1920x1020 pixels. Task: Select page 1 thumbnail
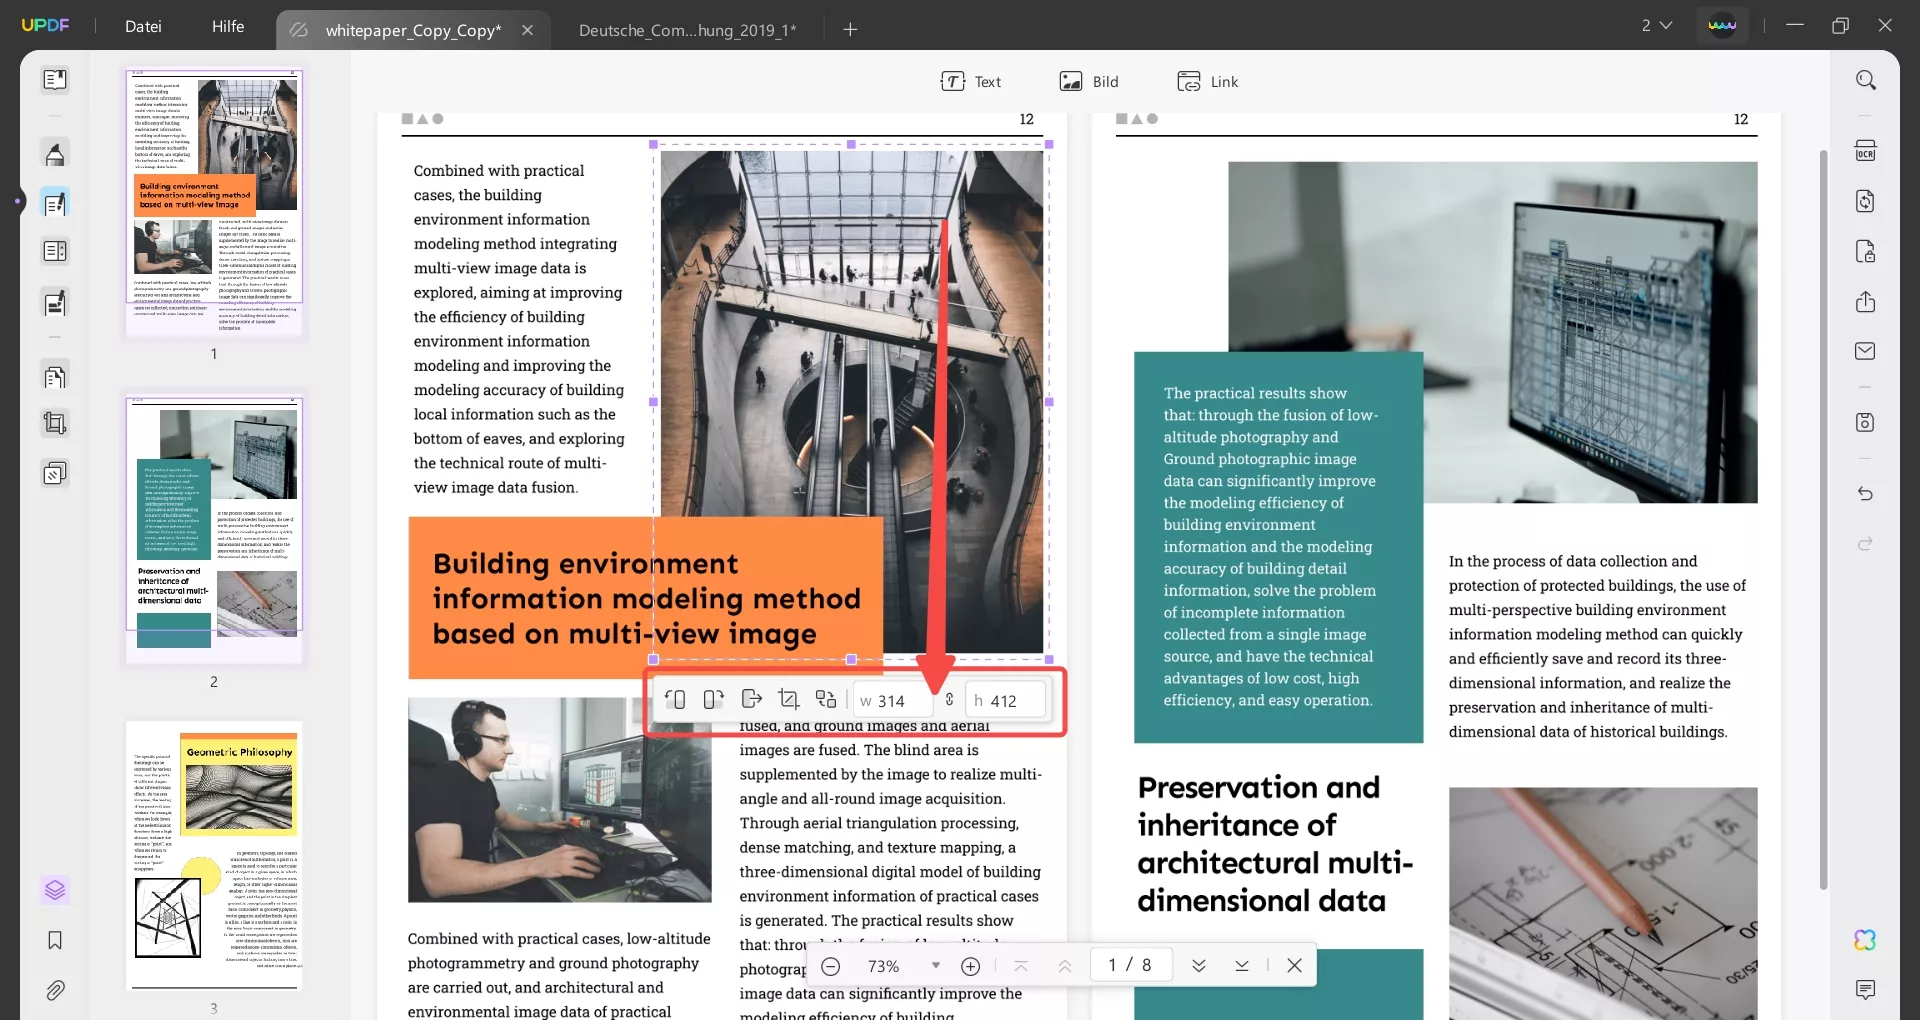tap(214, 201)
